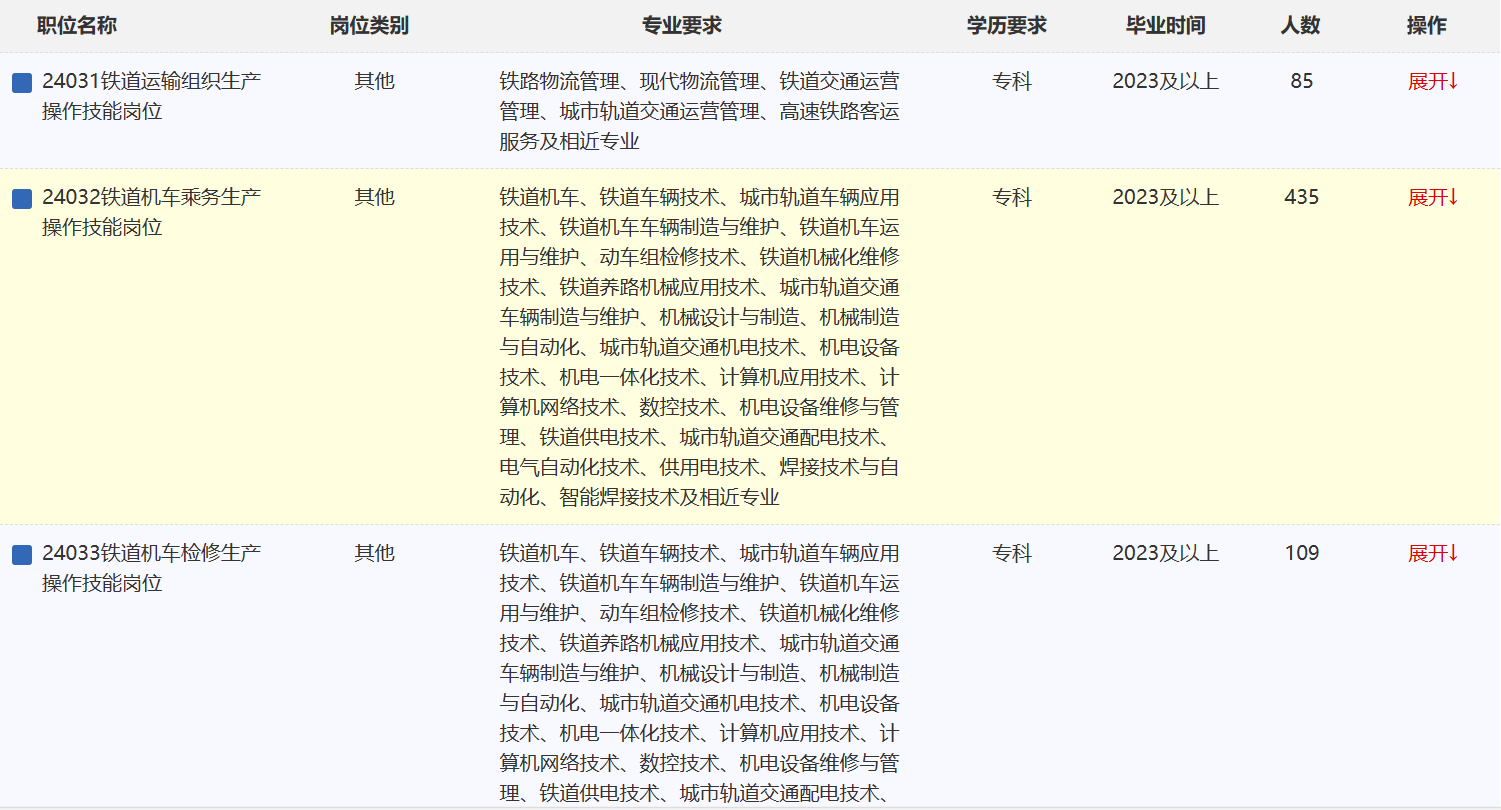Viewport: 1501px width, 810px height.
Task: Click the 学历要求 column header
Action: [1006, 26]
